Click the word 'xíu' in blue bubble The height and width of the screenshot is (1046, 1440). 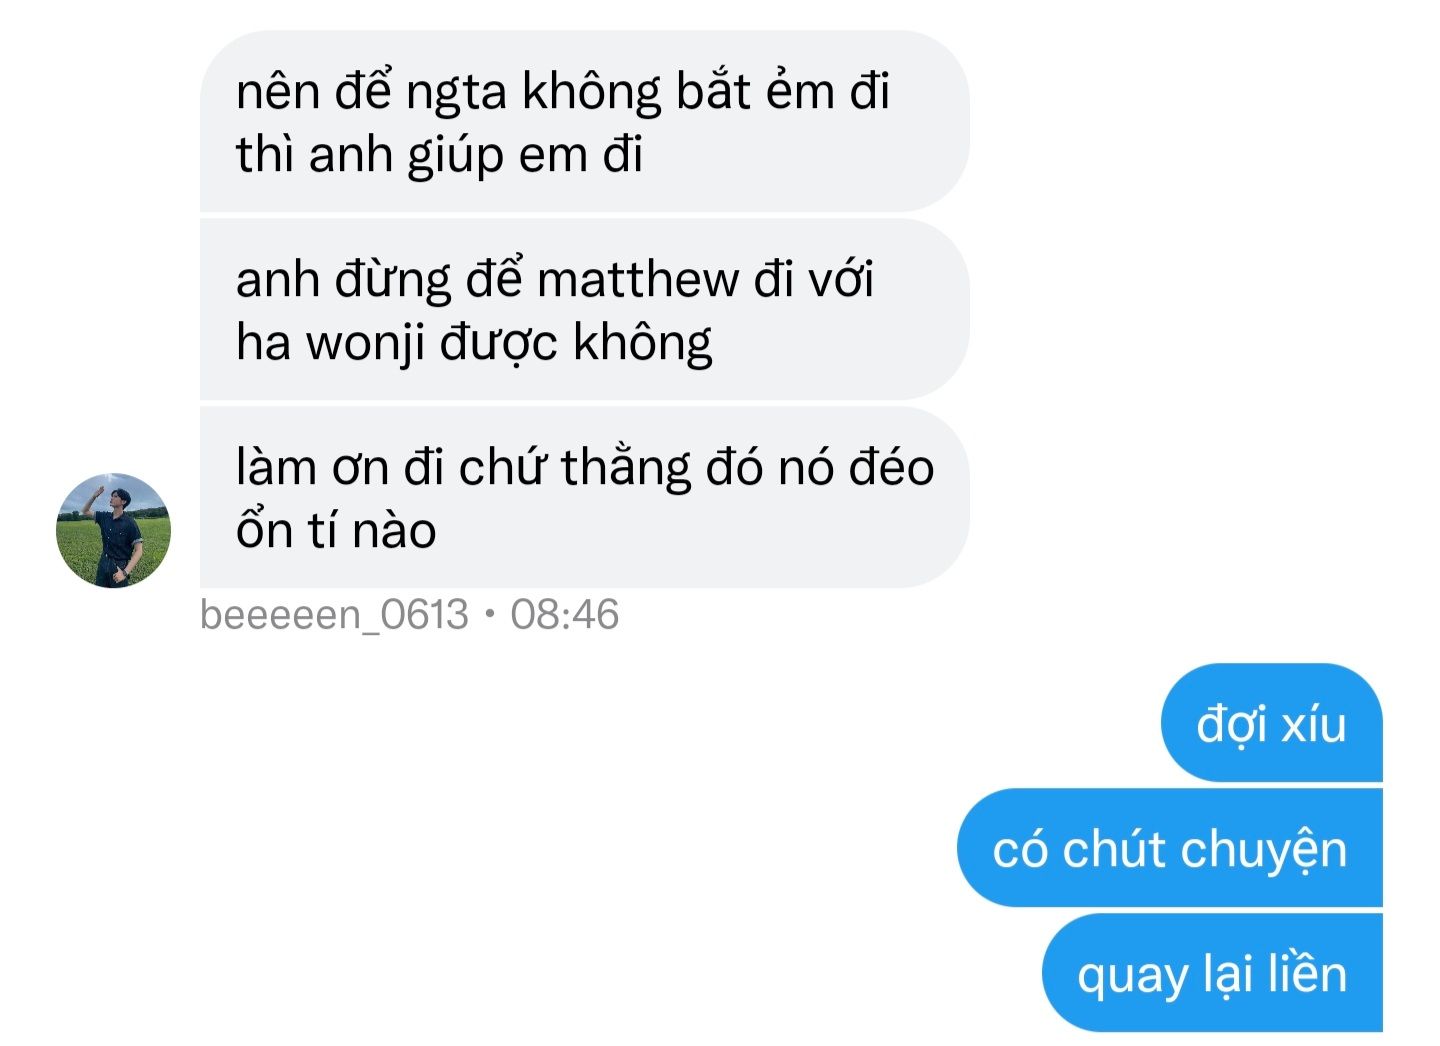[1314, 724]
